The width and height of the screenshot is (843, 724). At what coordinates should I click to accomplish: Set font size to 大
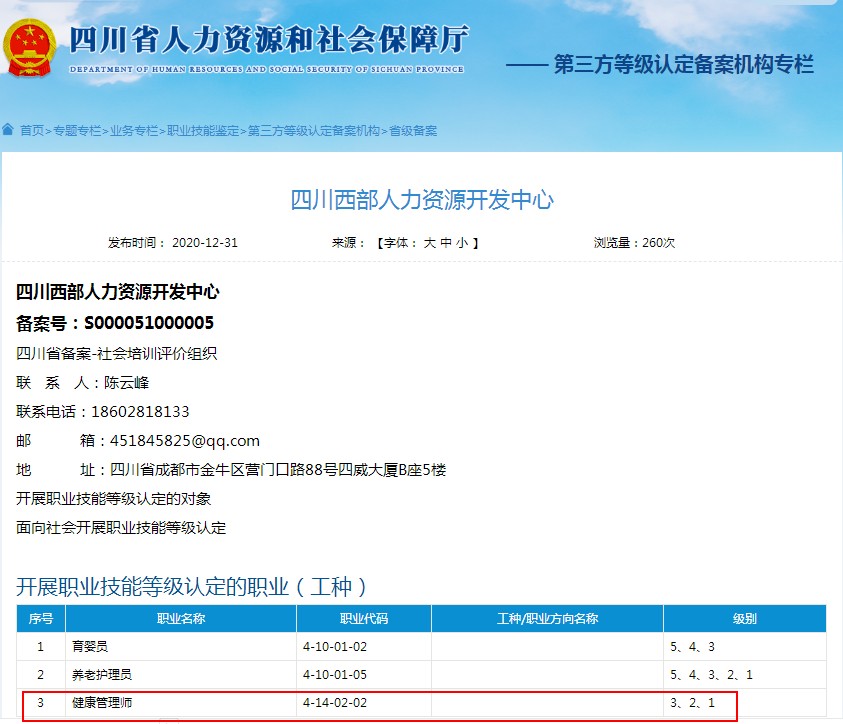click(430, 243)
